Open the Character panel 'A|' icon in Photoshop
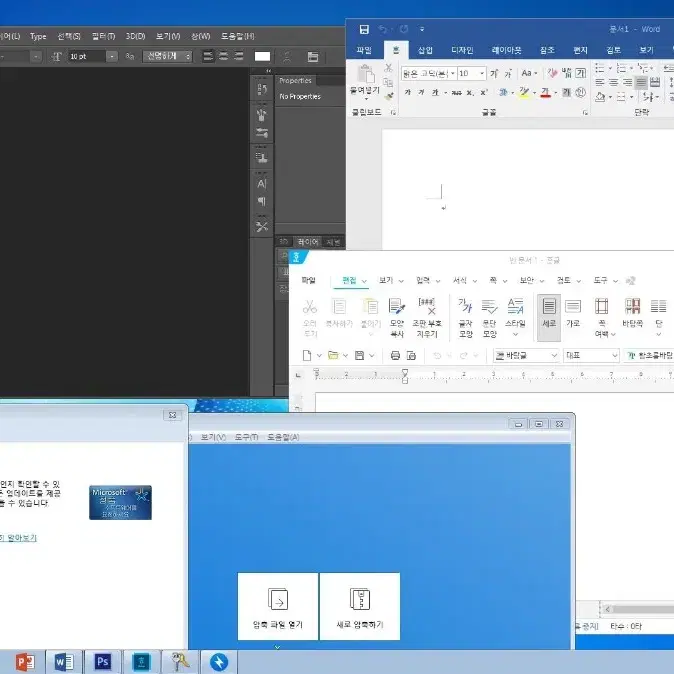674x674 pixels. (262, 184)
